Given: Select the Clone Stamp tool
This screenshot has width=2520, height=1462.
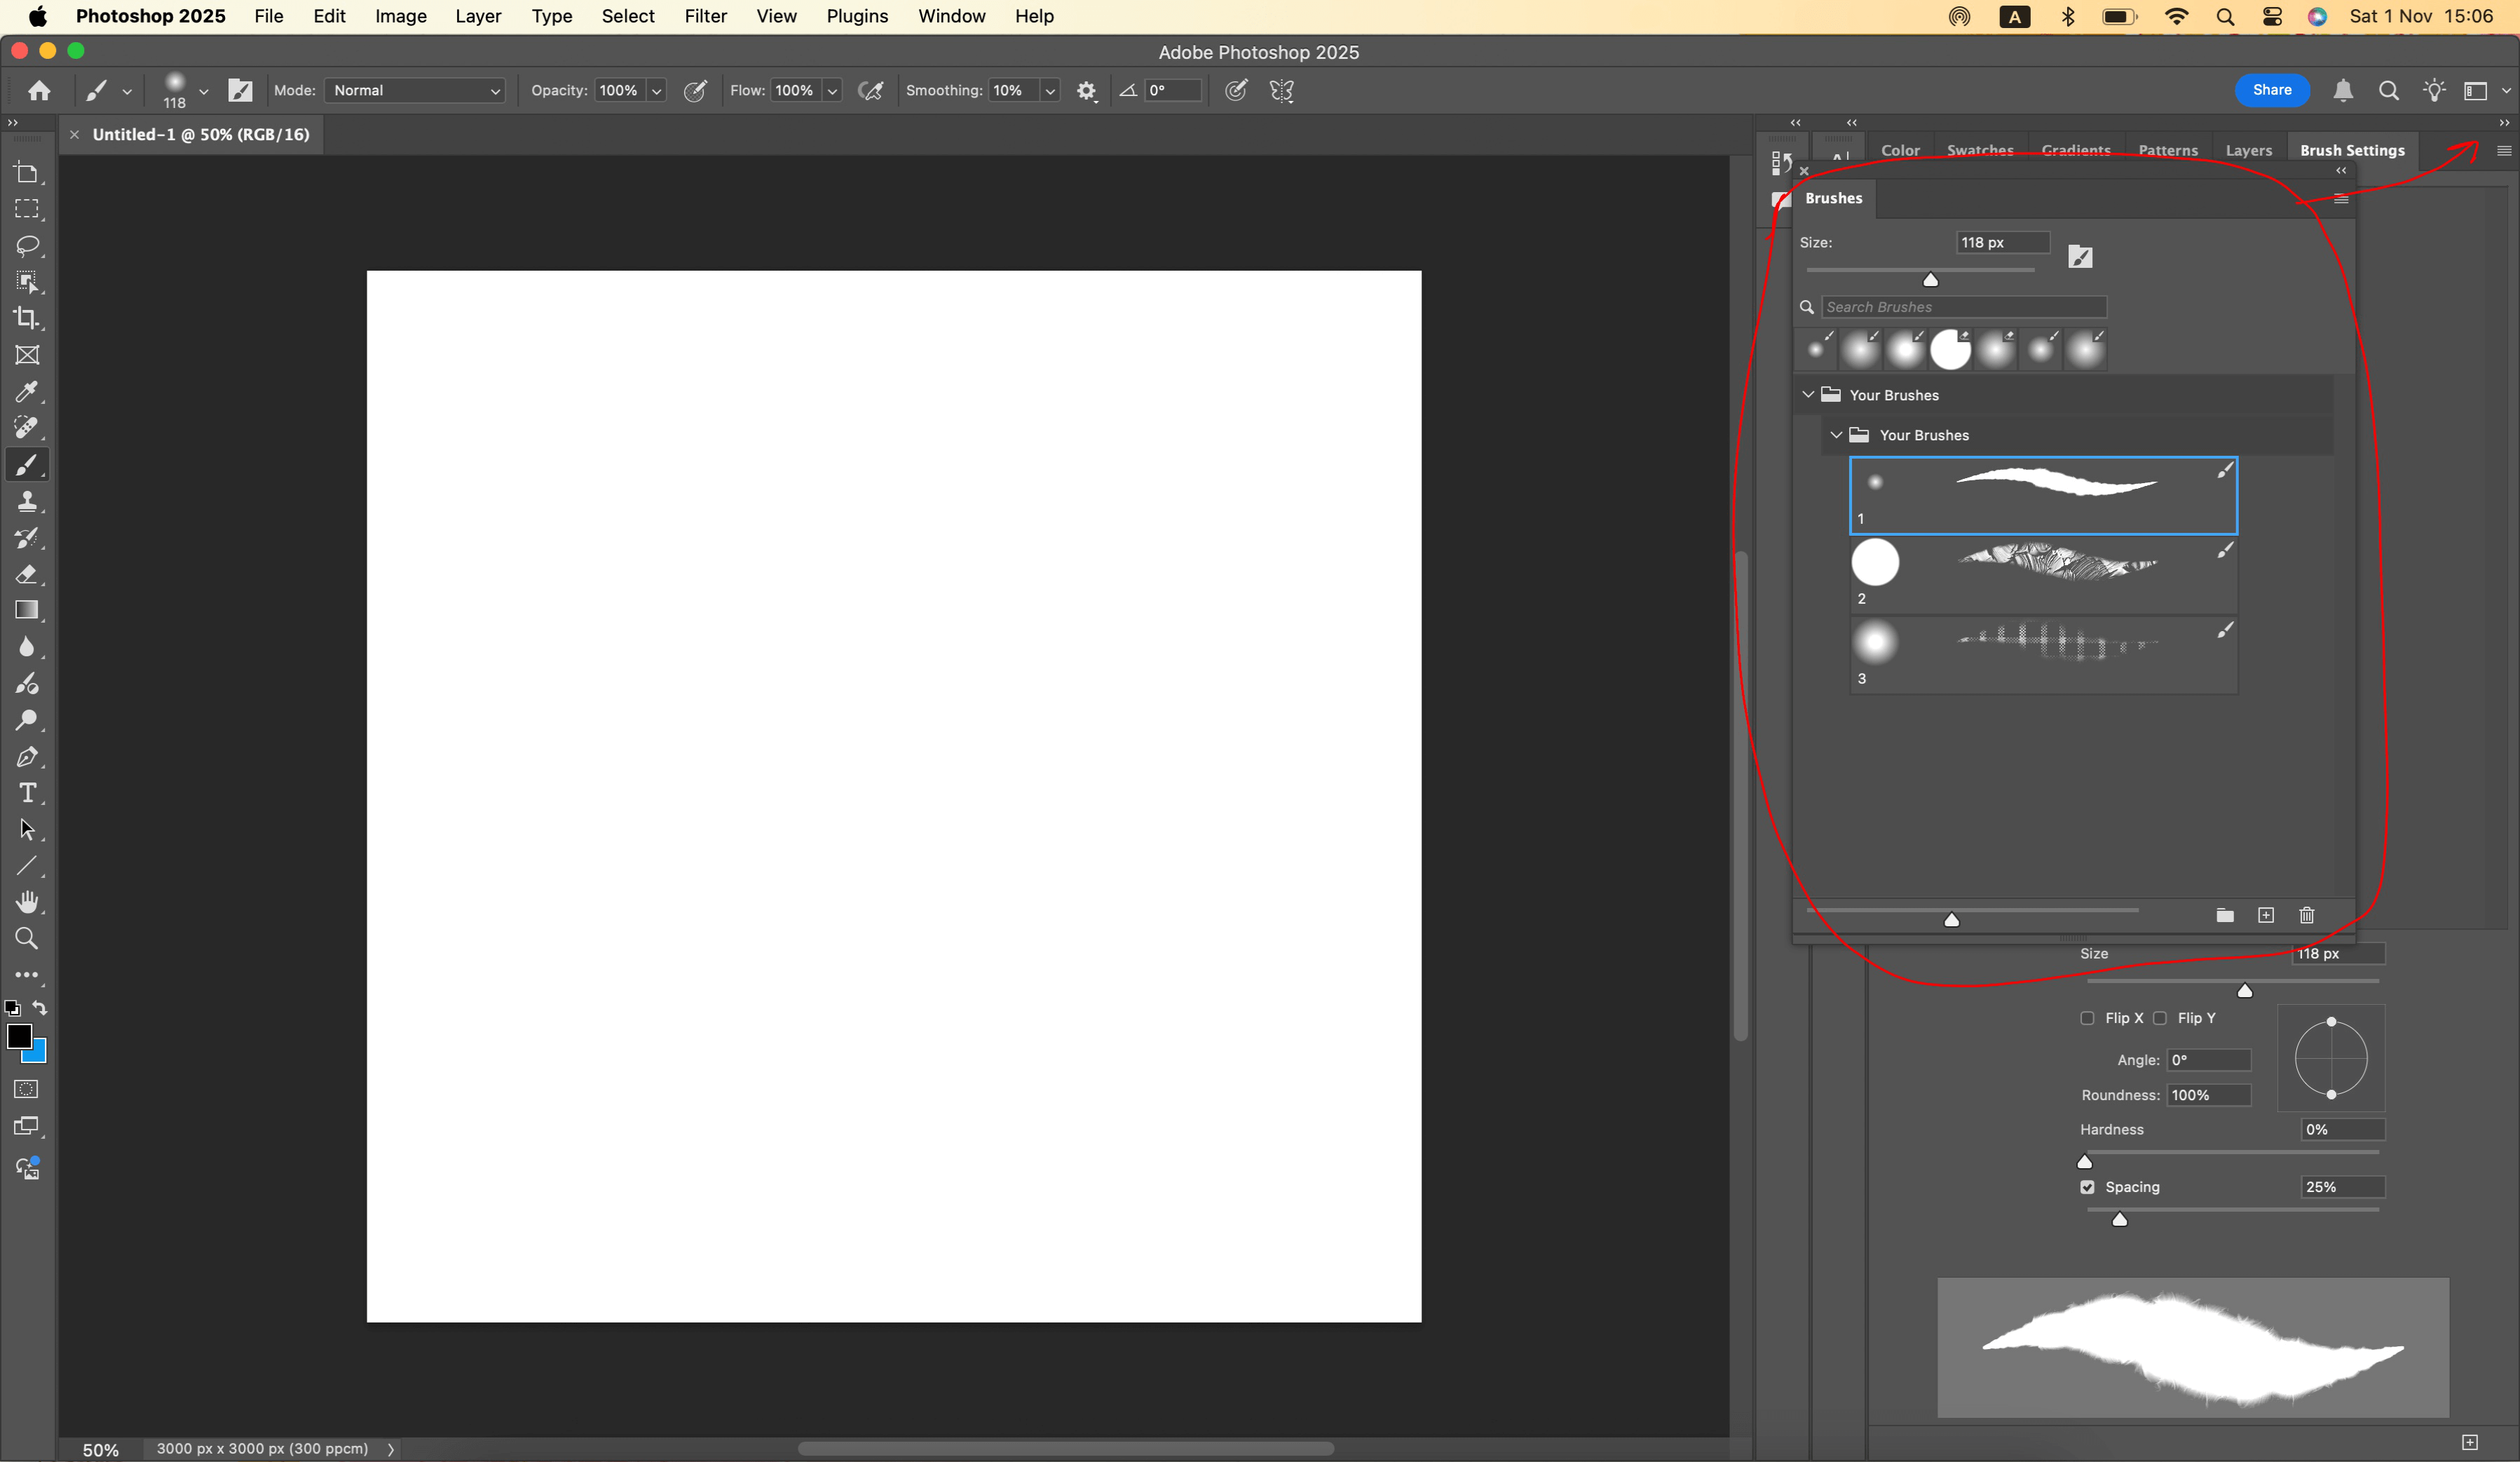Looking at the screenshot, I should (27, 501).
